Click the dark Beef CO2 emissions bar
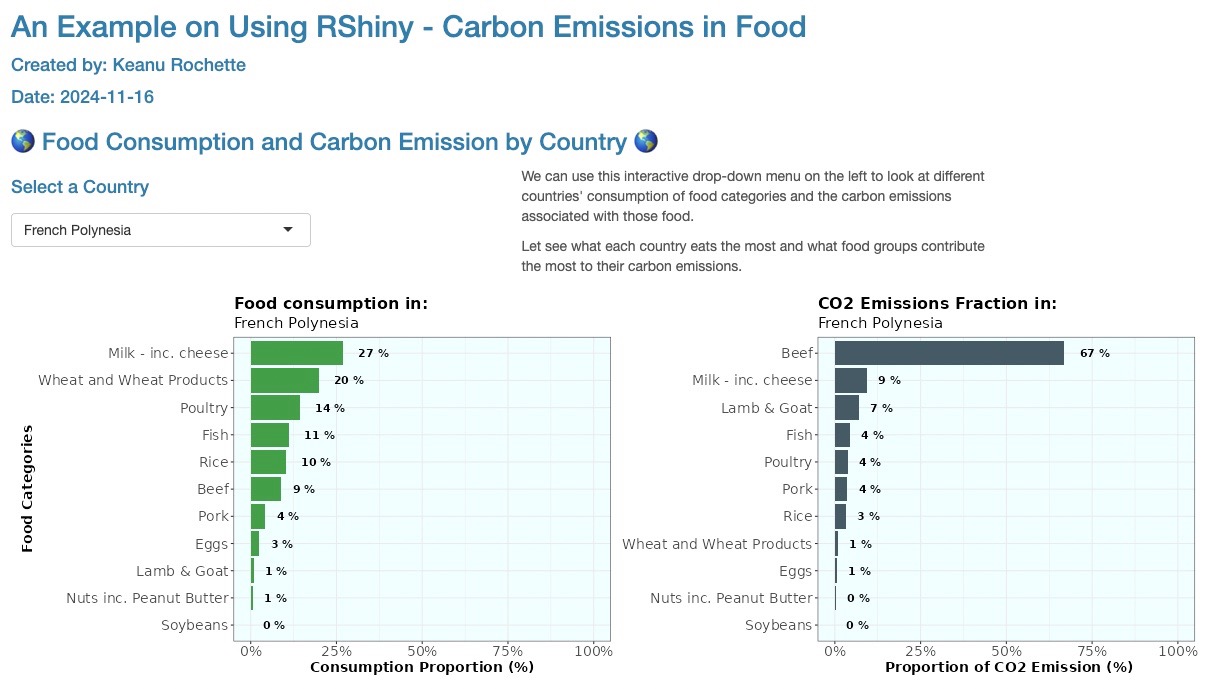The height and width of the screenshot is (689, 1212). click(949, 353)
